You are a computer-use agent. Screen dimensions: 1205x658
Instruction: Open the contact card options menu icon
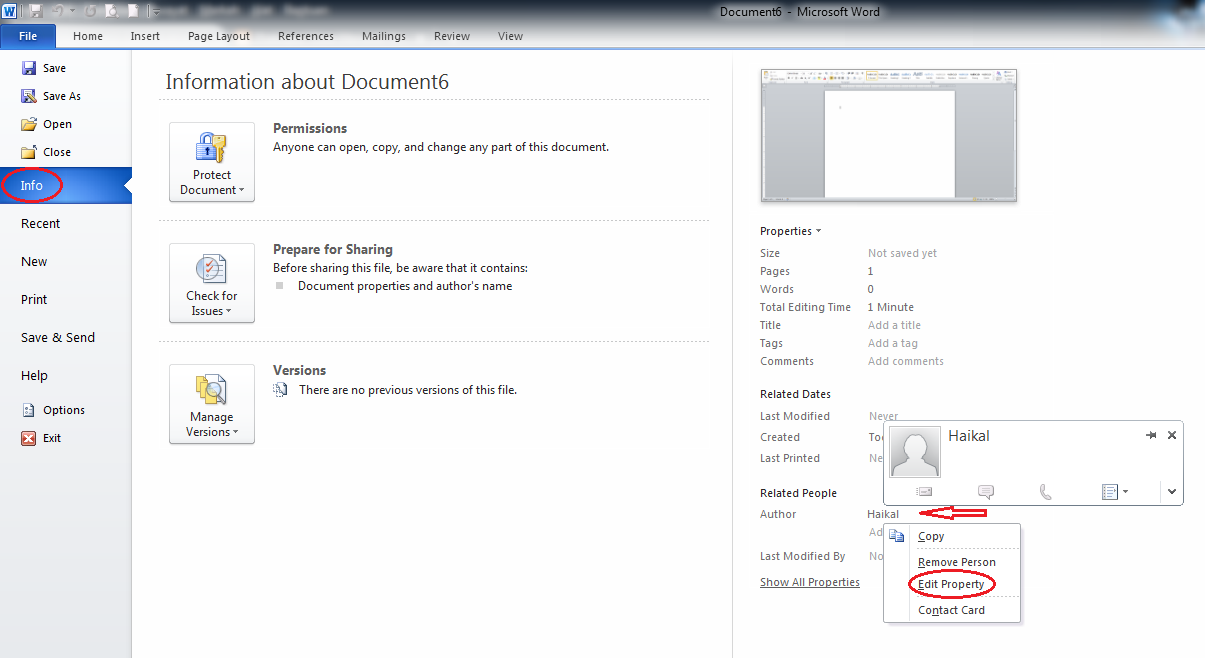[x=1114, y=492]
